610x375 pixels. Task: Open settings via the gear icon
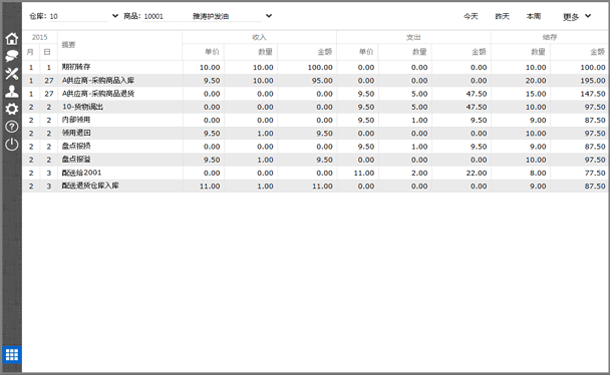[x=12, y=109]
